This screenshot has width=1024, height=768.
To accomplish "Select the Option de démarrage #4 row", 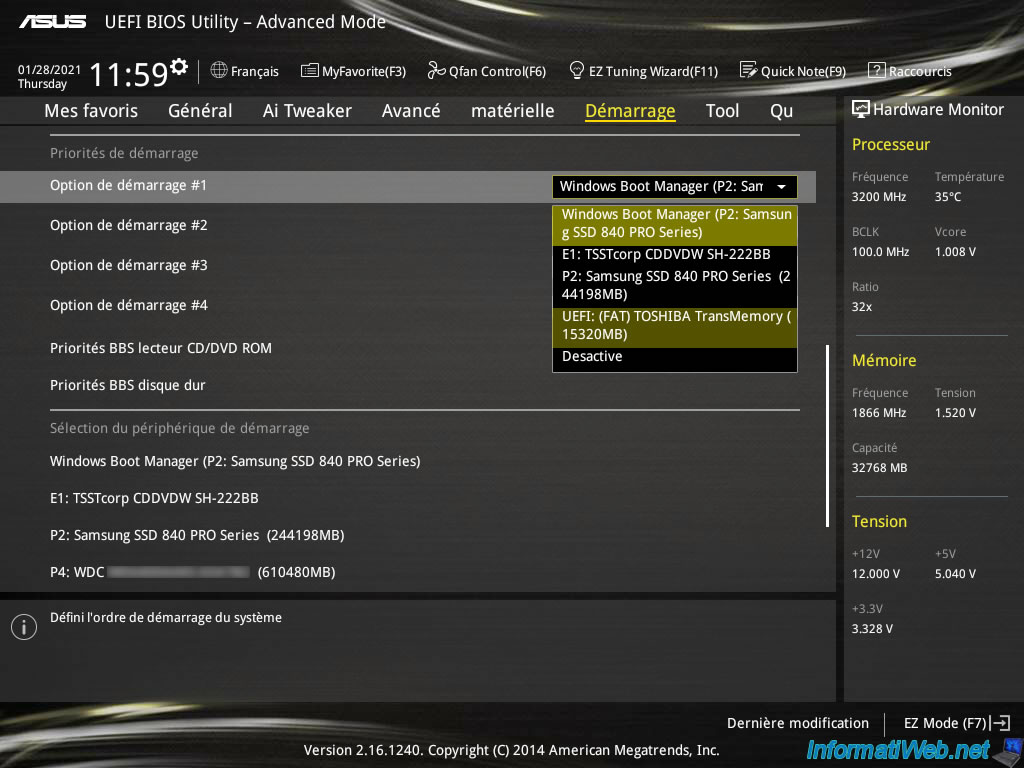I will pos(129,305).
